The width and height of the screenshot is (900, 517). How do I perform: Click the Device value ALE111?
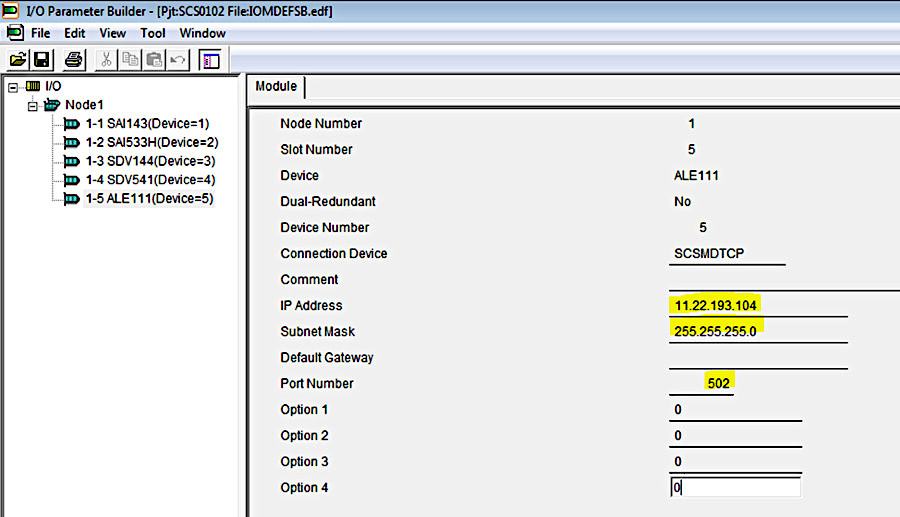[696, 176]
